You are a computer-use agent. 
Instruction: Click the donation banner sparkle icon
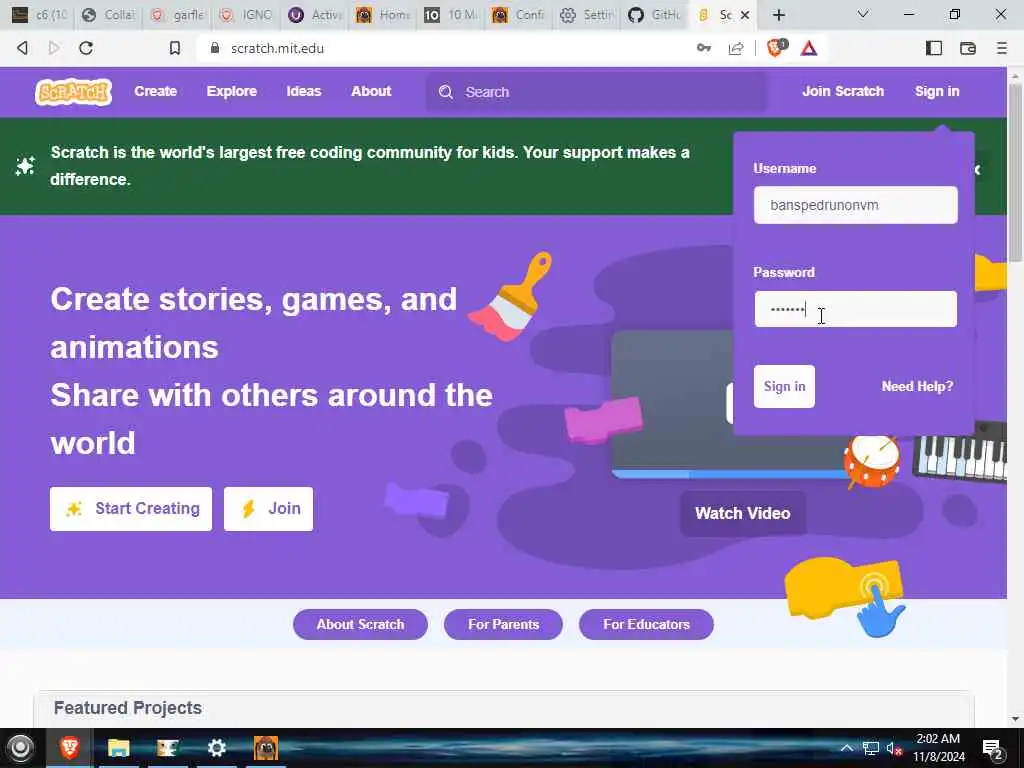(25, 166)
